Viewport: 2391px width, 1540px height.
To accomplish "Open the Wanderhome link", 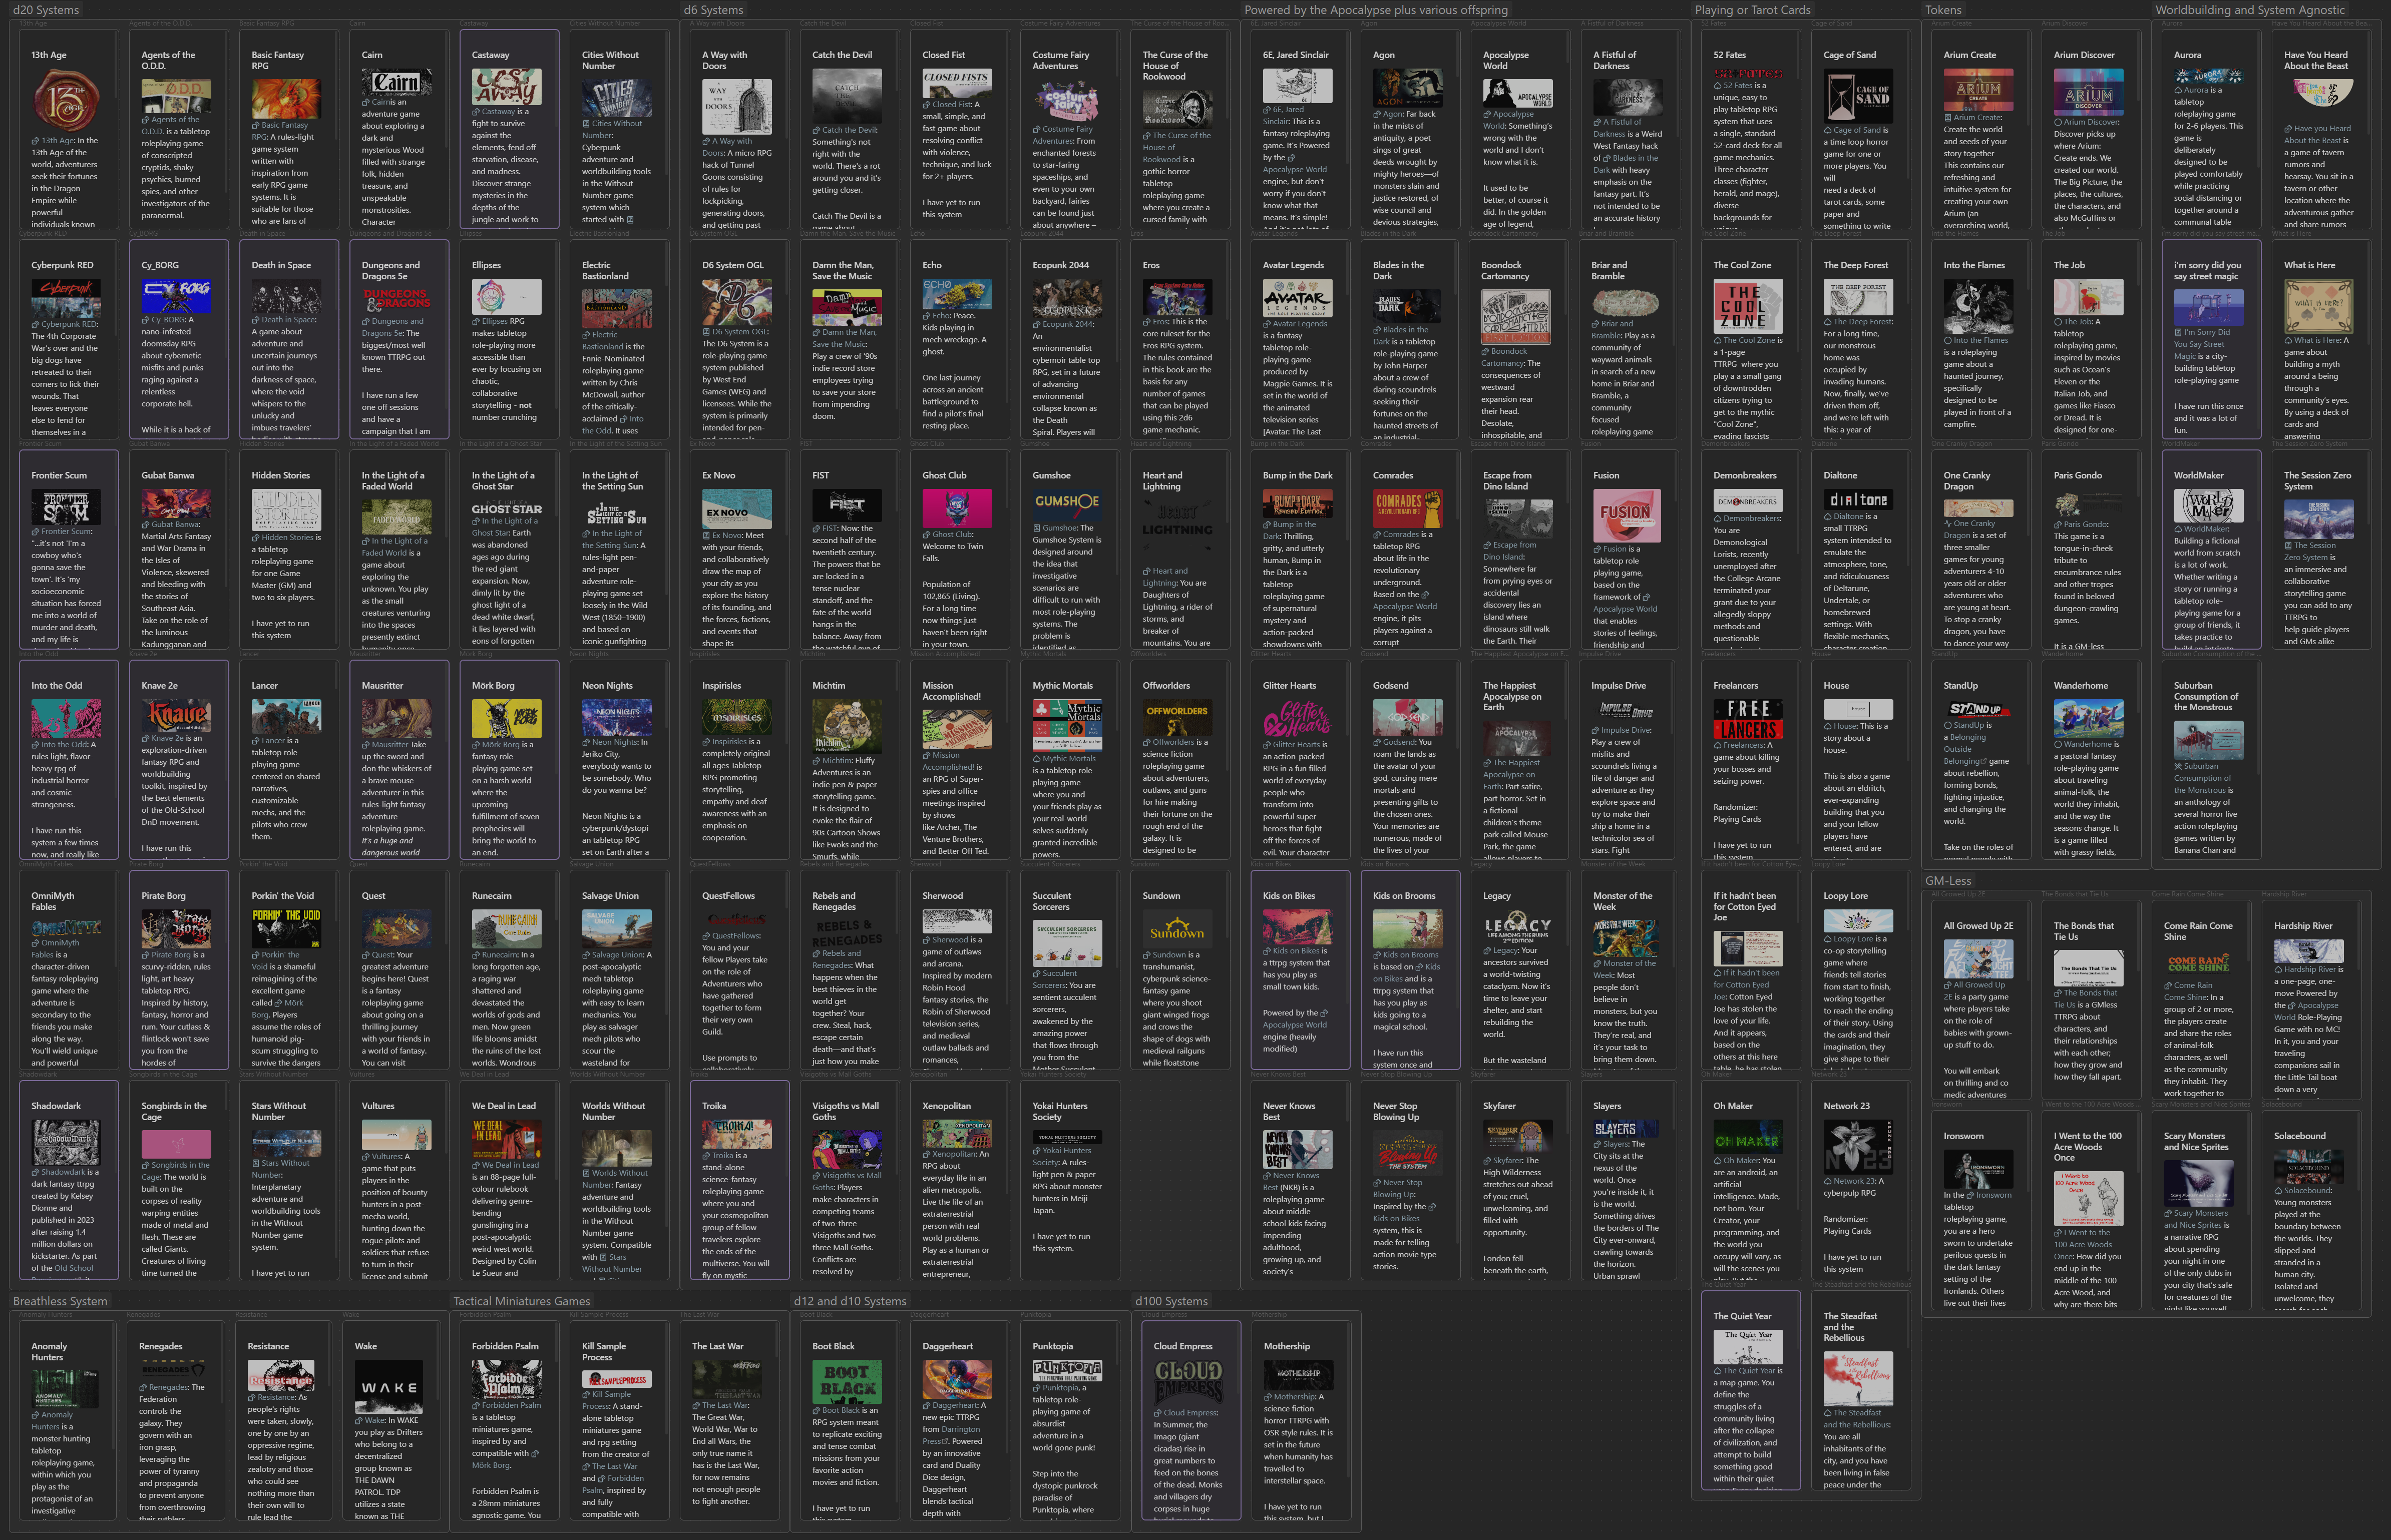I will [x=2087, y=744].
